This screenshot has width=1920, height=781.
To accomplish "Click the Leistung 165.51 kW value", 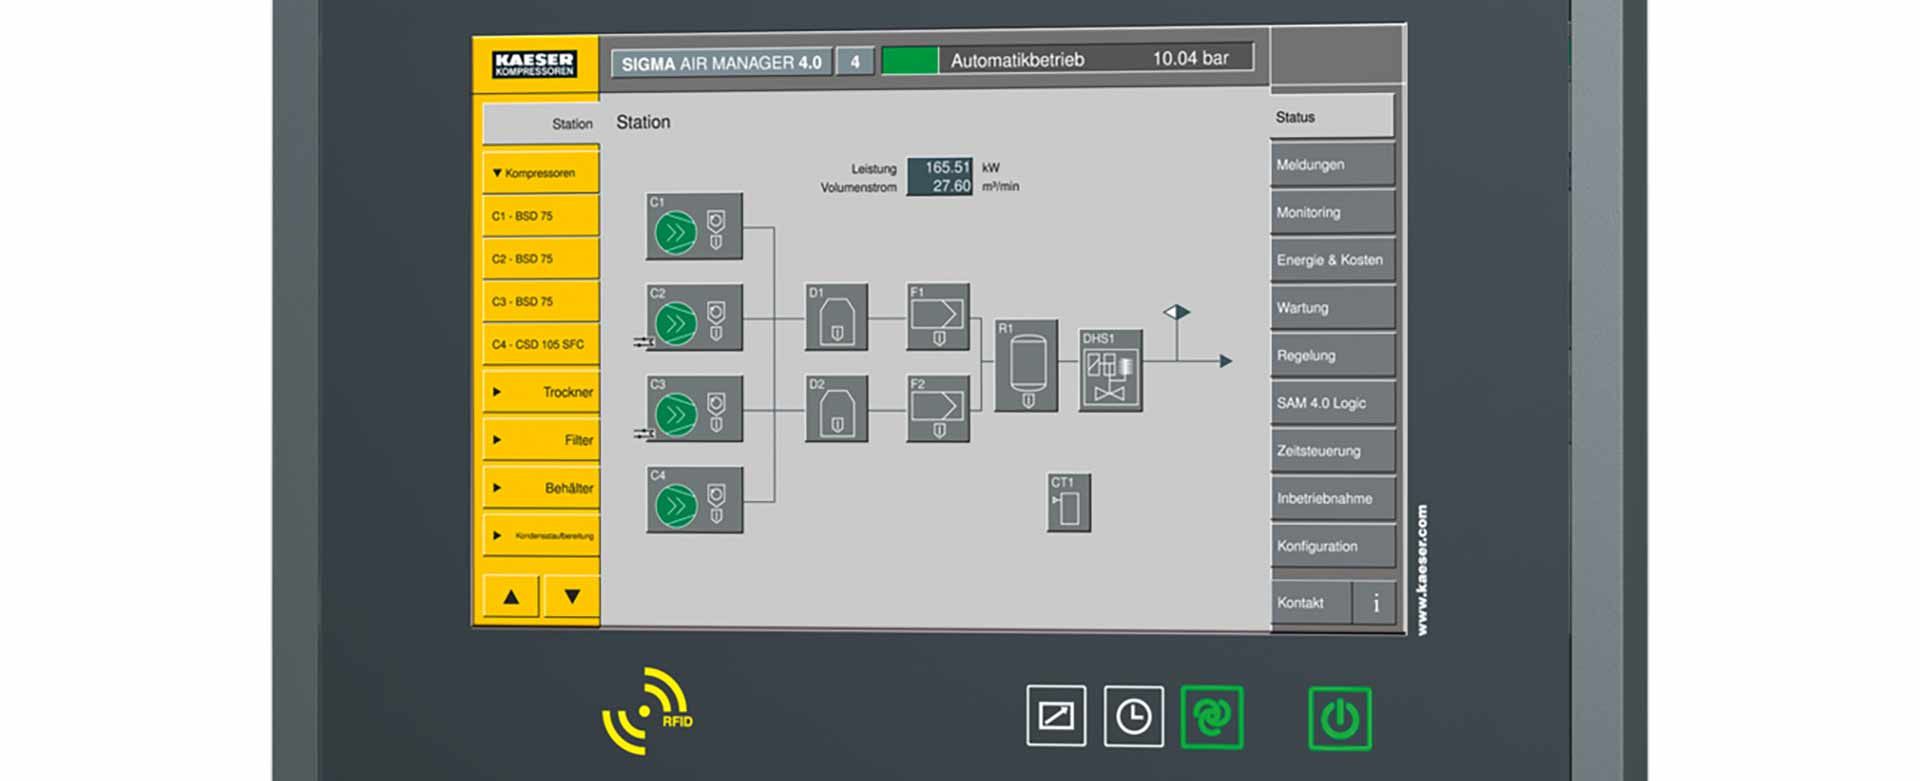I will 939,167.
